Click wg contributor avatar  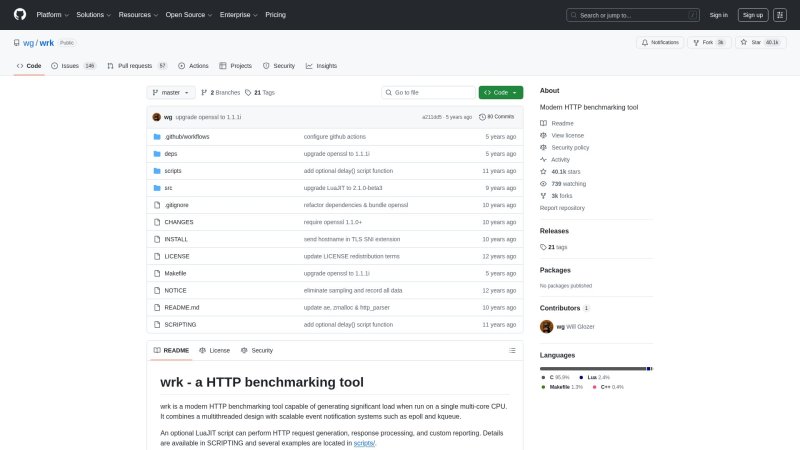[x=547, y=326]
